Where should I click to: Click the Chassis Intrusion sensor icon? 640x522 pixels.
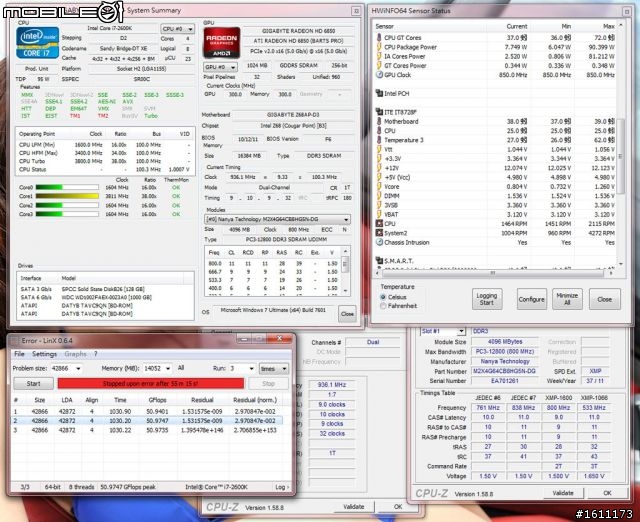point(379,242)
